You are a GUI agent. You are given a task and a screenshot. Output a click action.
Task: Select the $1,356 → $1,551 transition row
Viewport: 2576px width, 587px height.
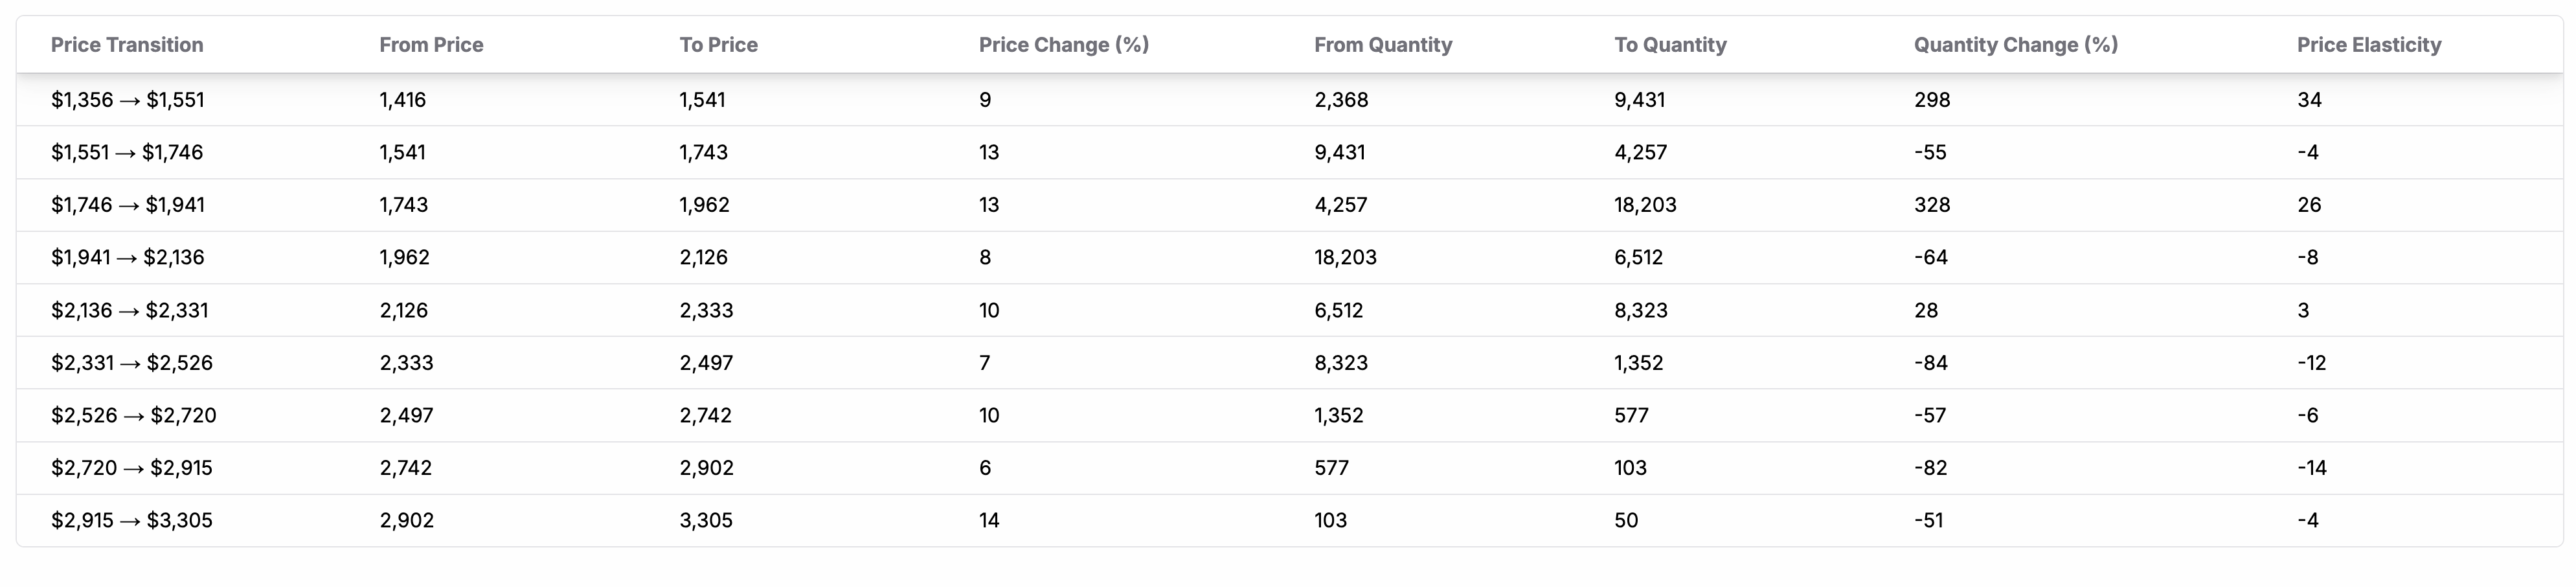[128, 100]
